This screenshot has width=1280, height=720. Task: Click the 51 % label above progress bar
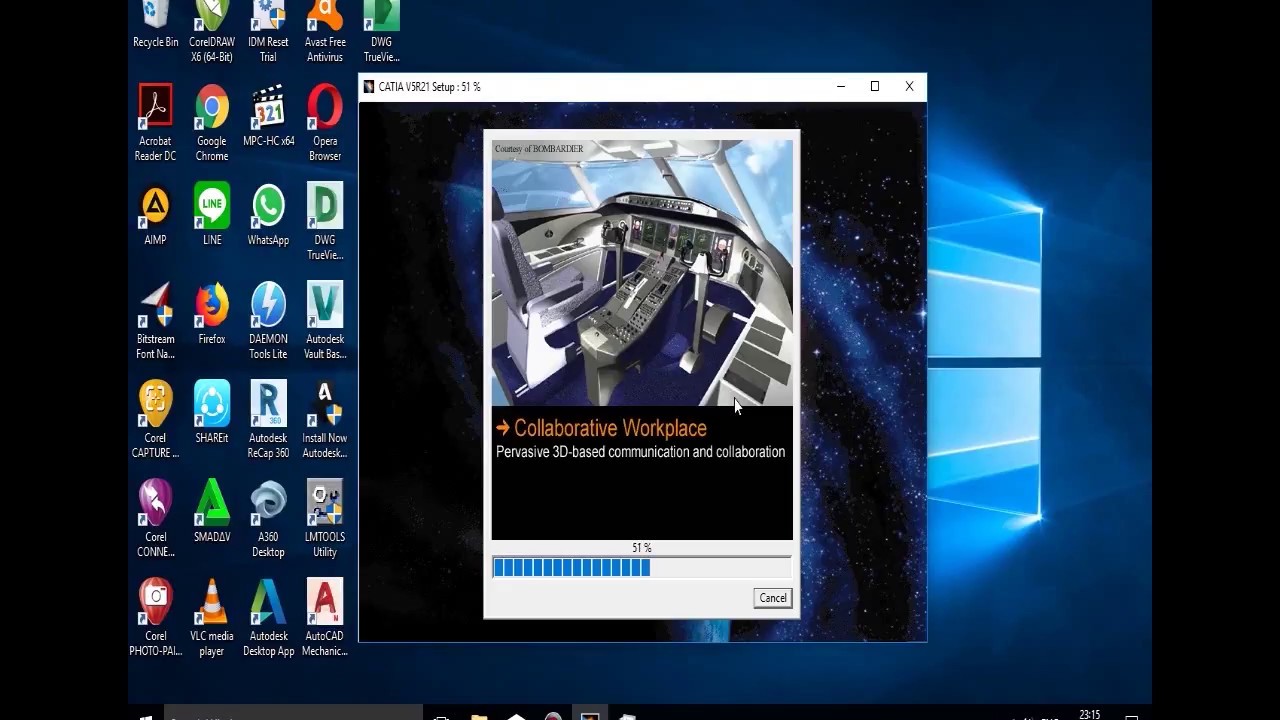(x=642, y=548)
